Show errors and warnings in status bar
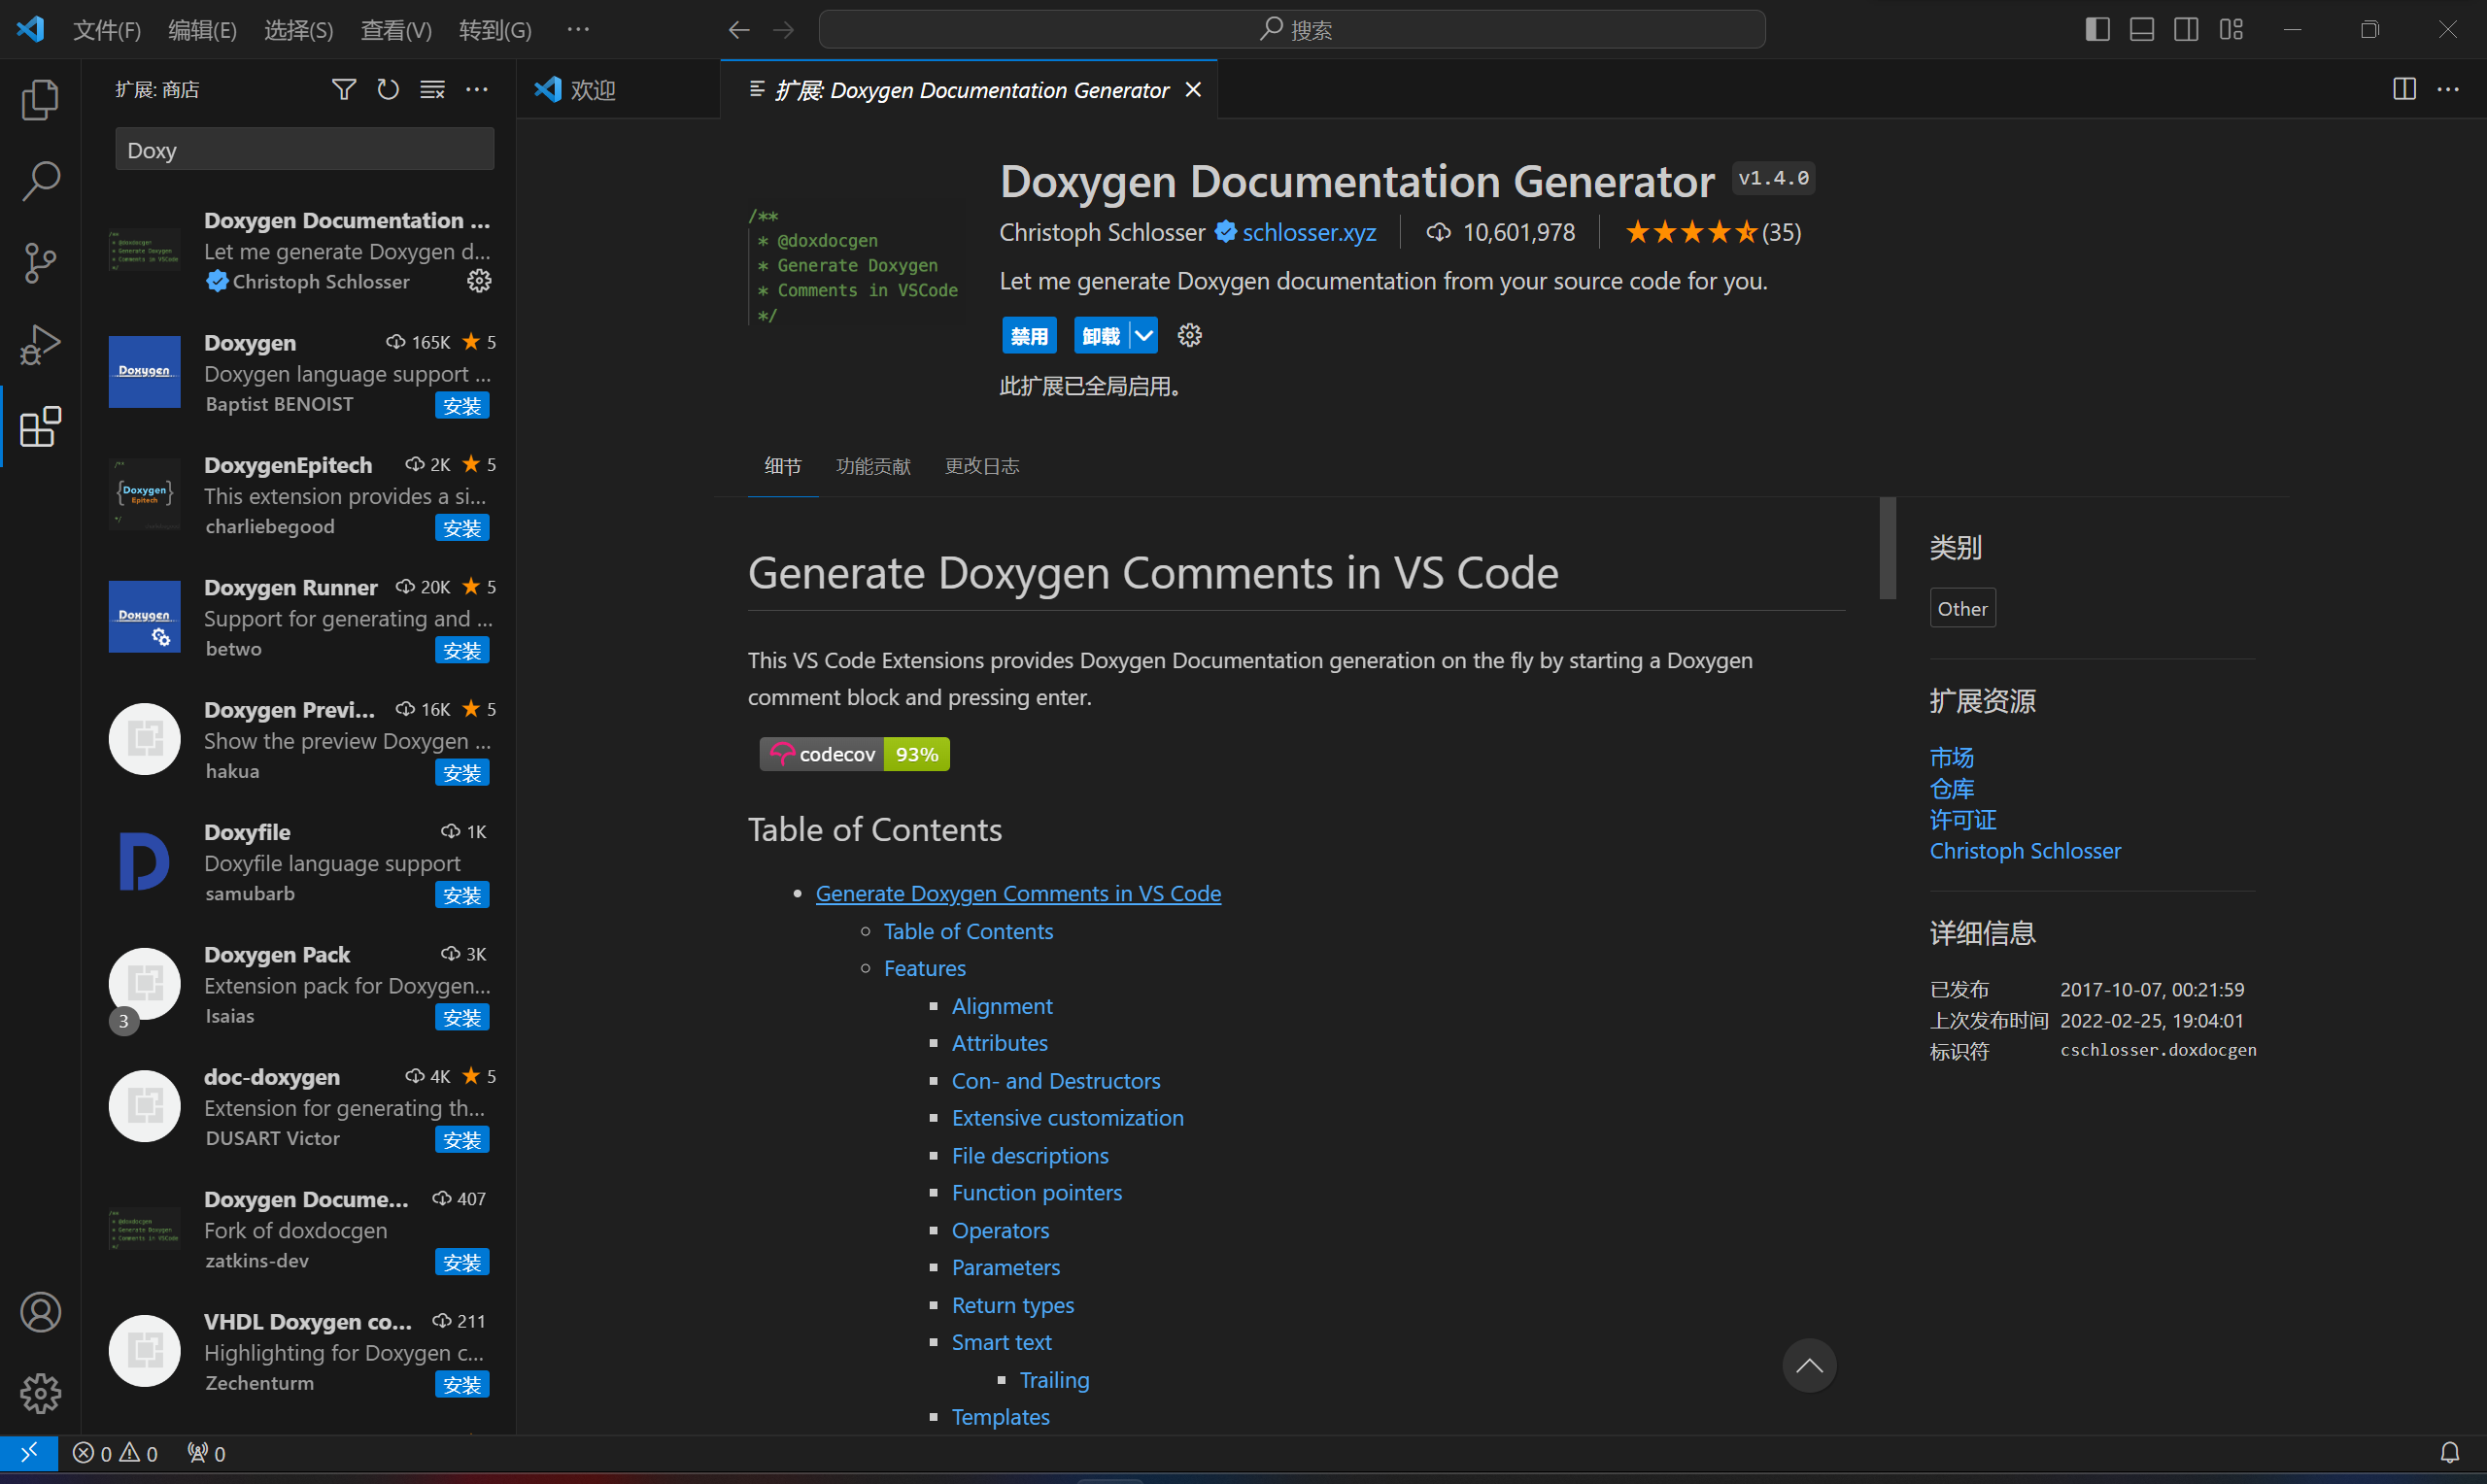Viewport: 2487px width, 1484px height. tap(115, 1453)
